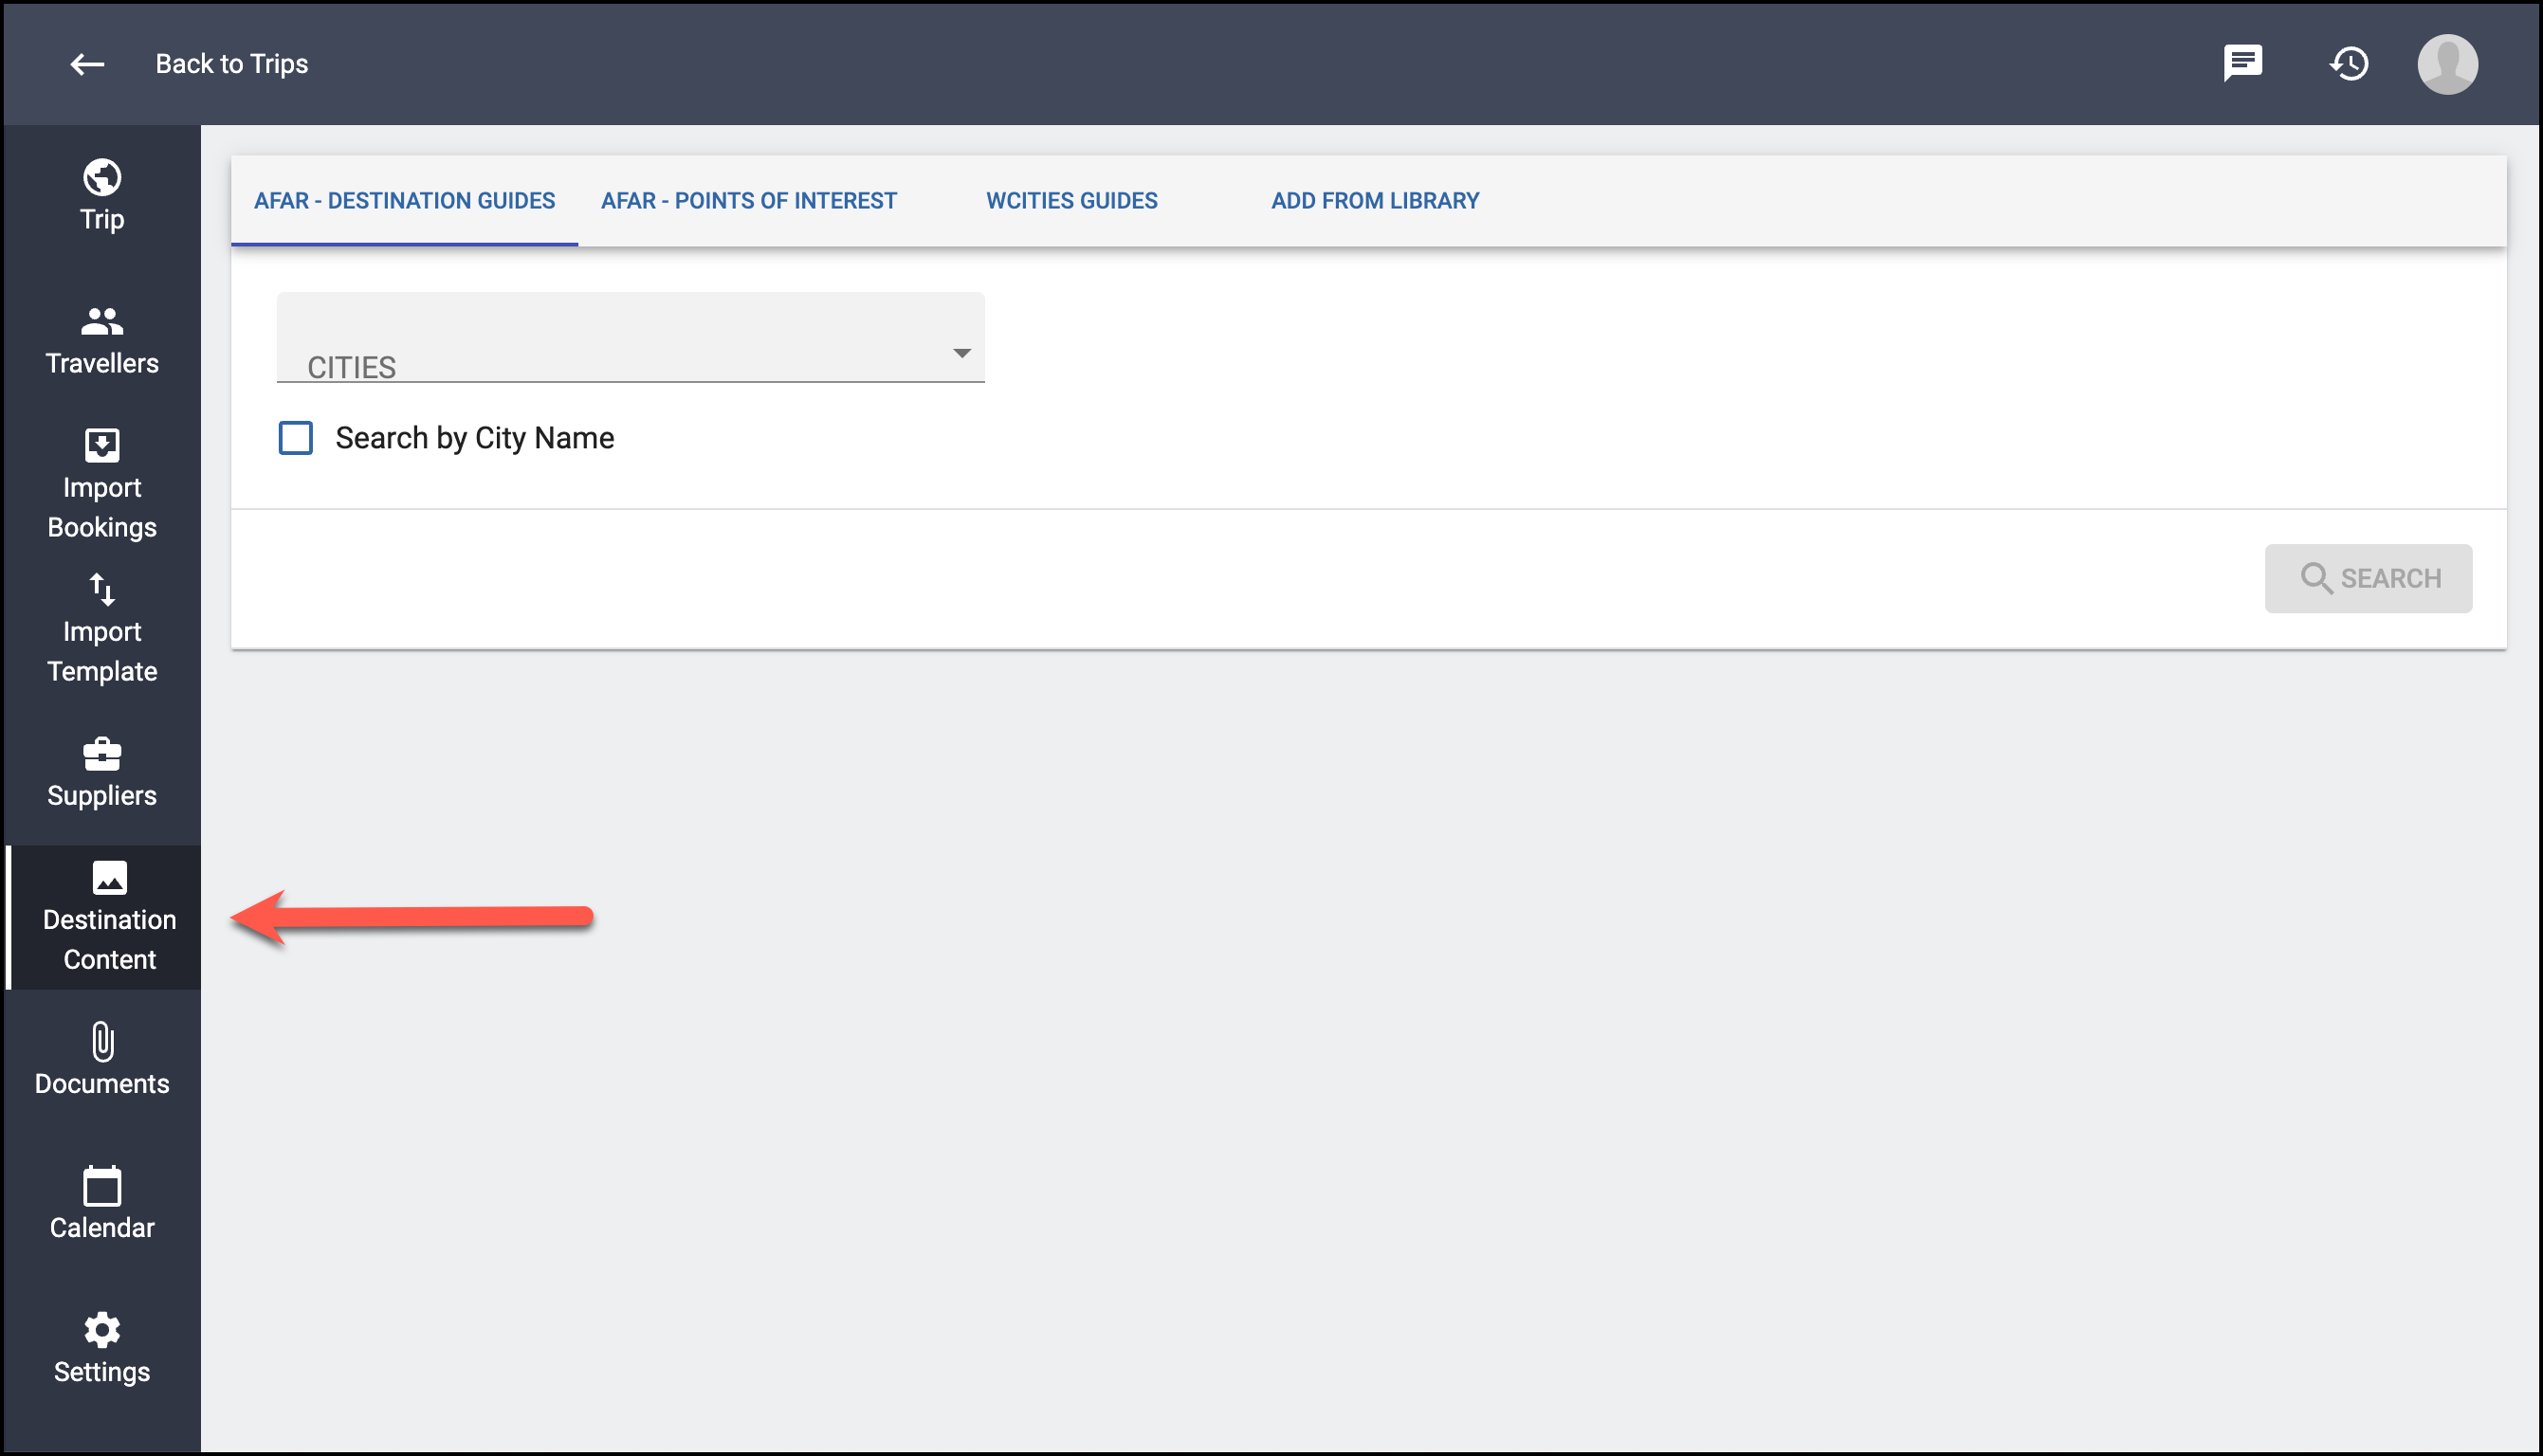Open the history clock icon
The width and height of the screenshot is (2543, 1456).
2348,64
